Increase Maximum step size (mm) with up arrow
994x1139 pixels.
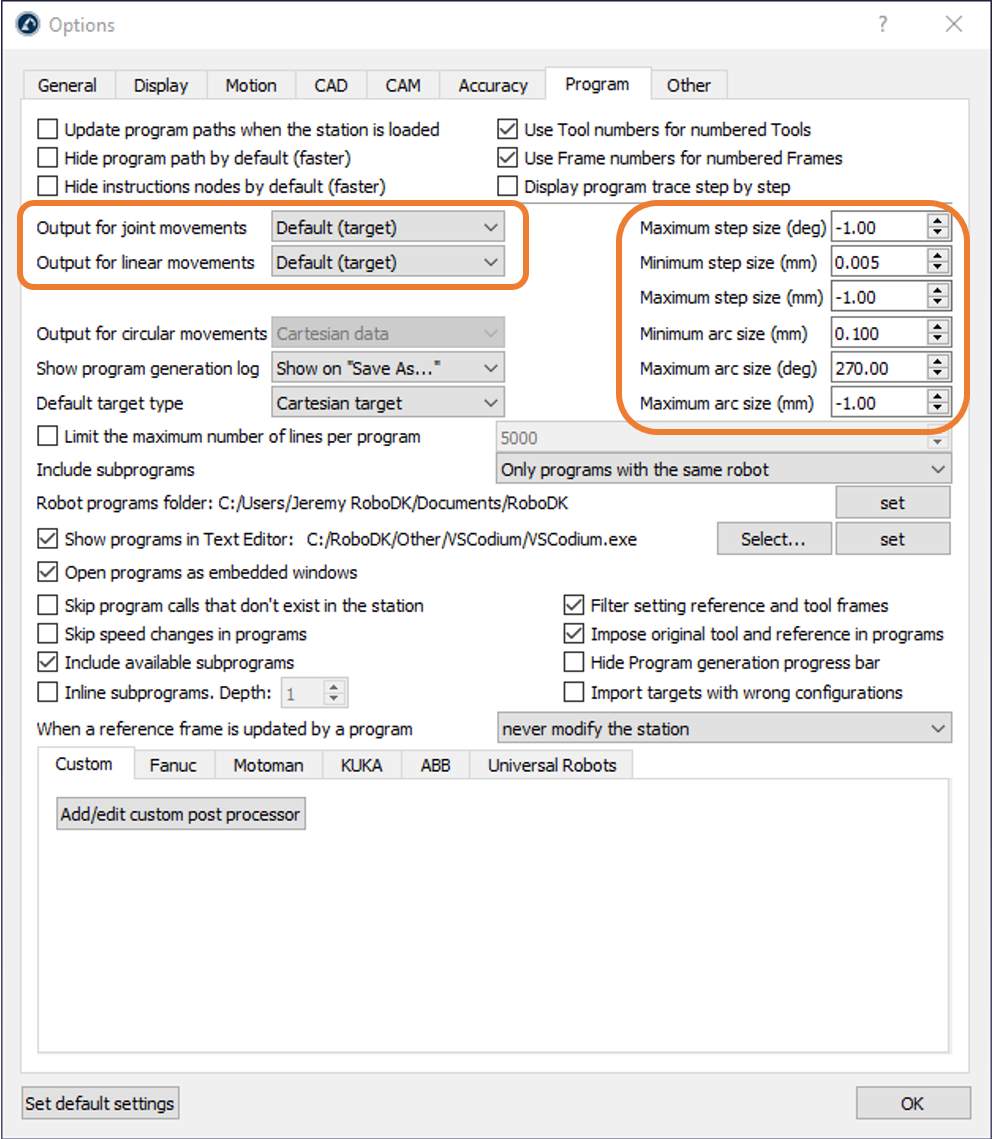[x=938, y=291]
